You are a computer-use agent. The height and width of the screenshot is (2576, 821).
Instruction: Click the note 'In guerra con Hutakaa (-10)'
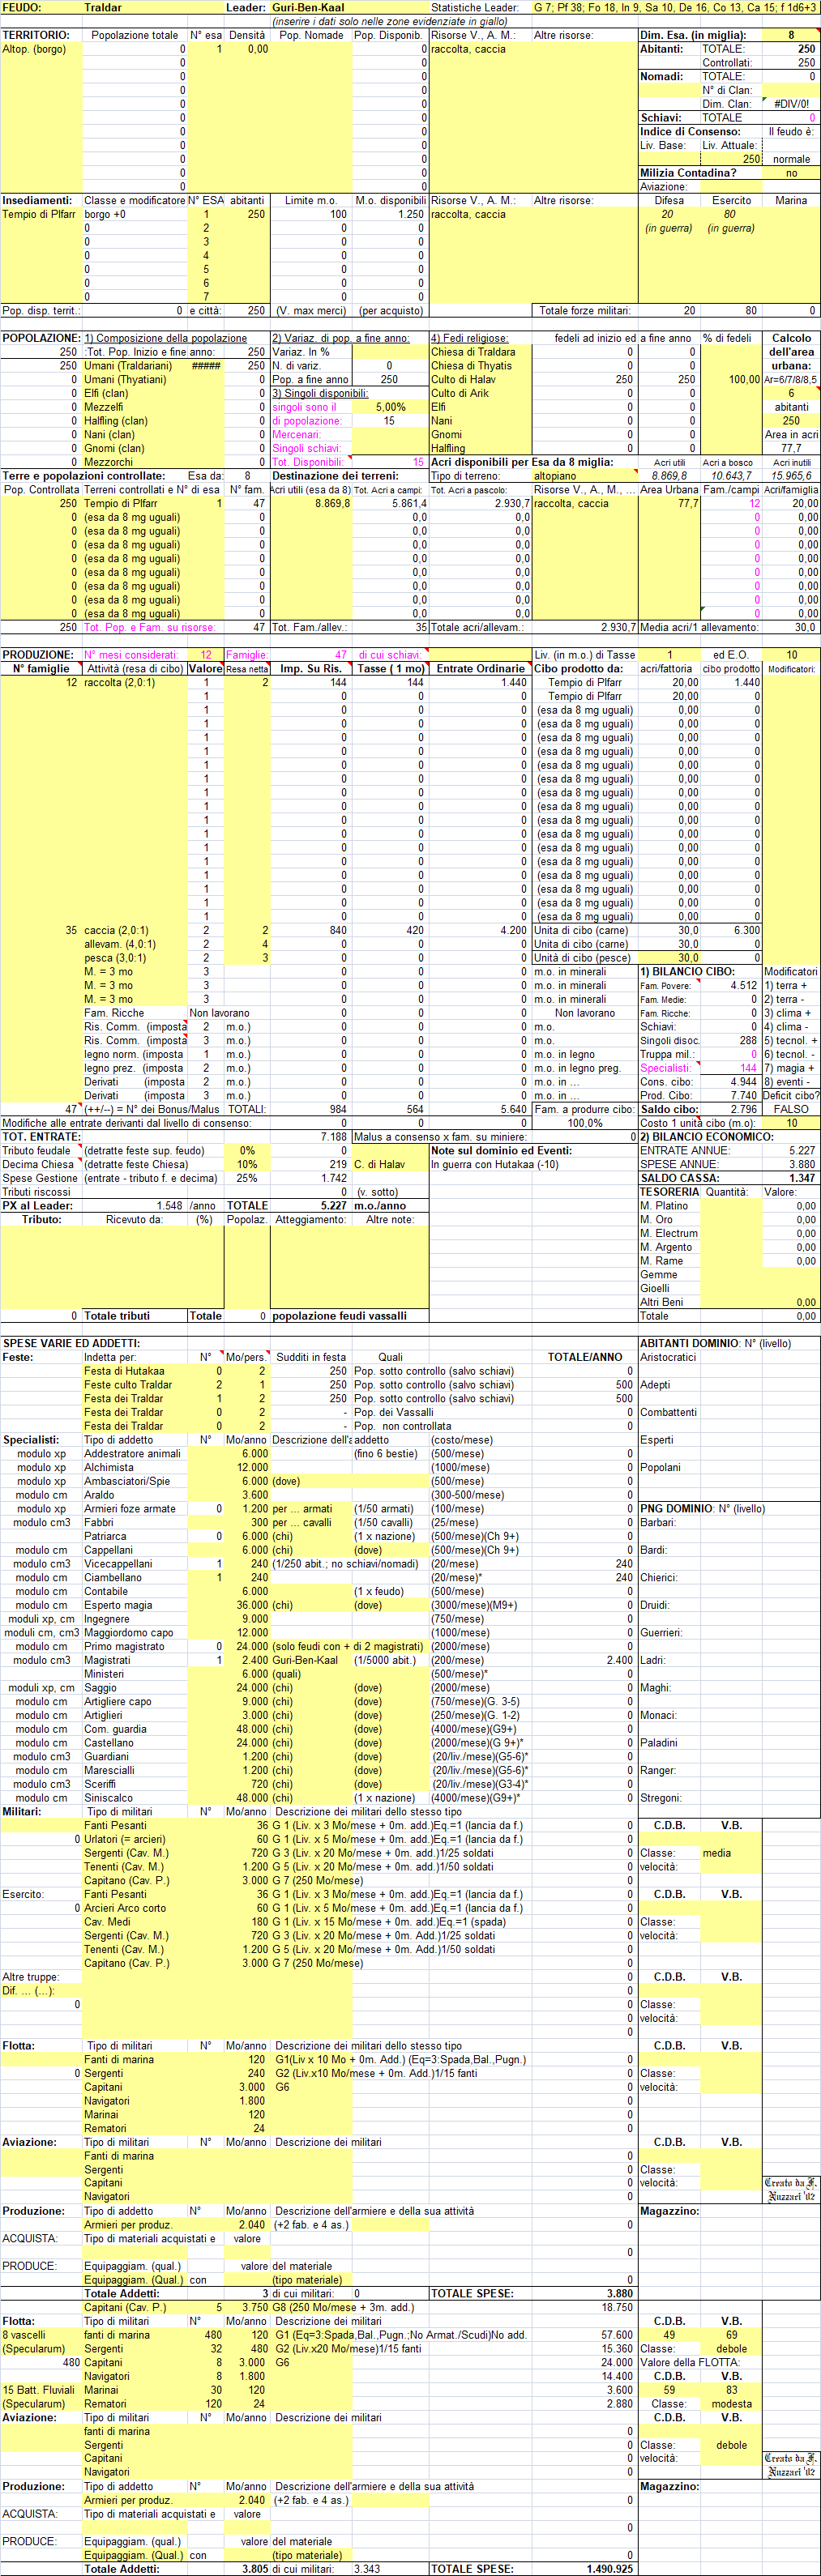pos(495,1164)
